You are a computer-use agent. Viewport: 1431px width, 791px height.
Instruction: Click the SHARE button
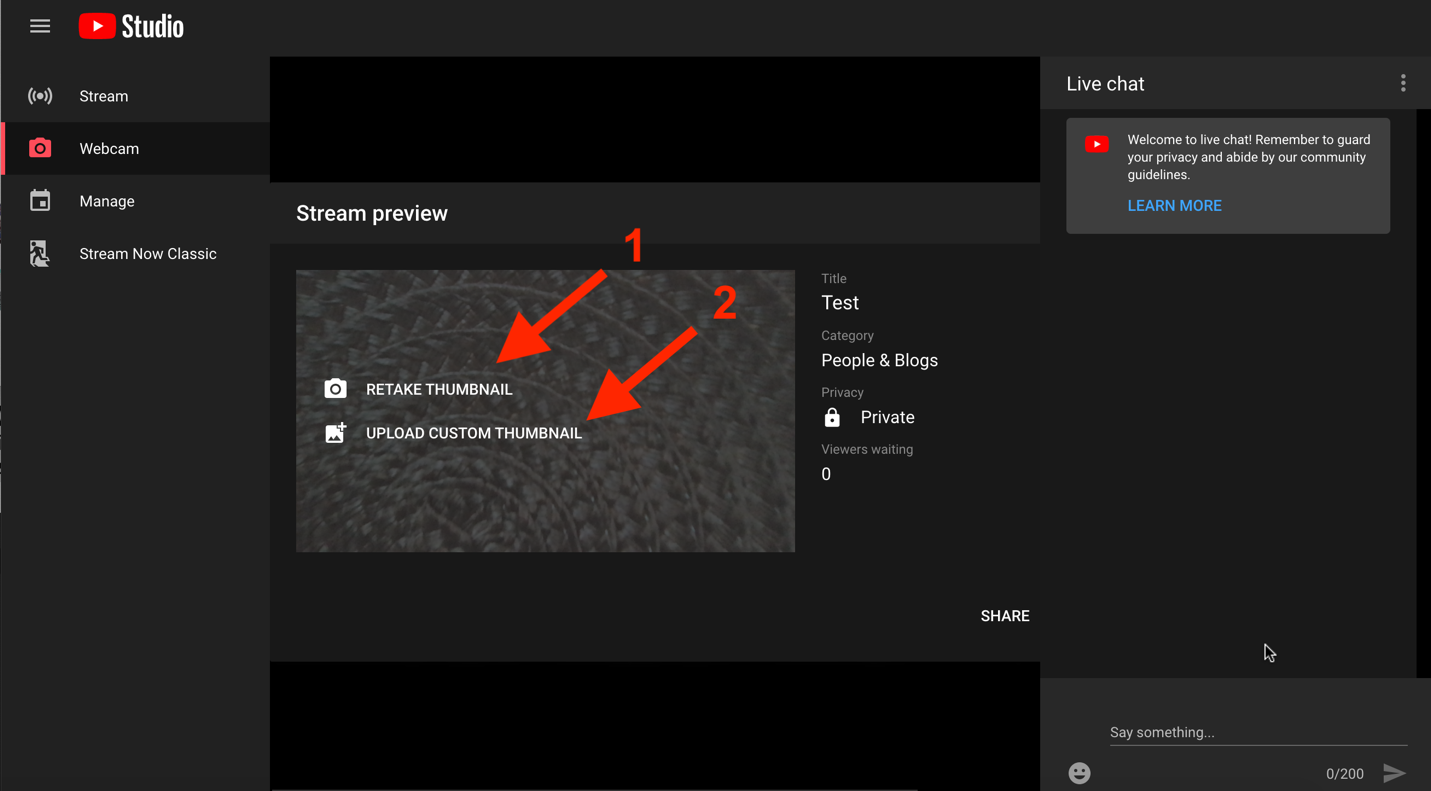point(1005,616)
